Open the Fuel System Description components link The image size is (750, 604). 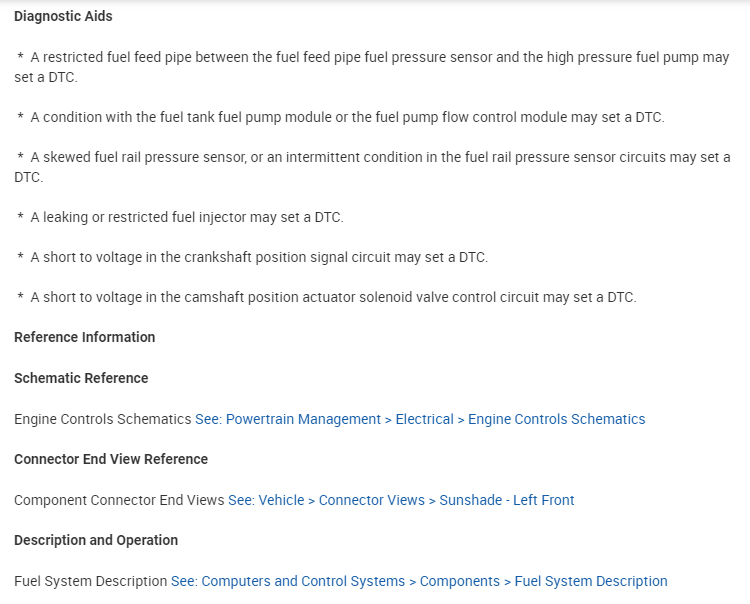(x=419, y=581)
